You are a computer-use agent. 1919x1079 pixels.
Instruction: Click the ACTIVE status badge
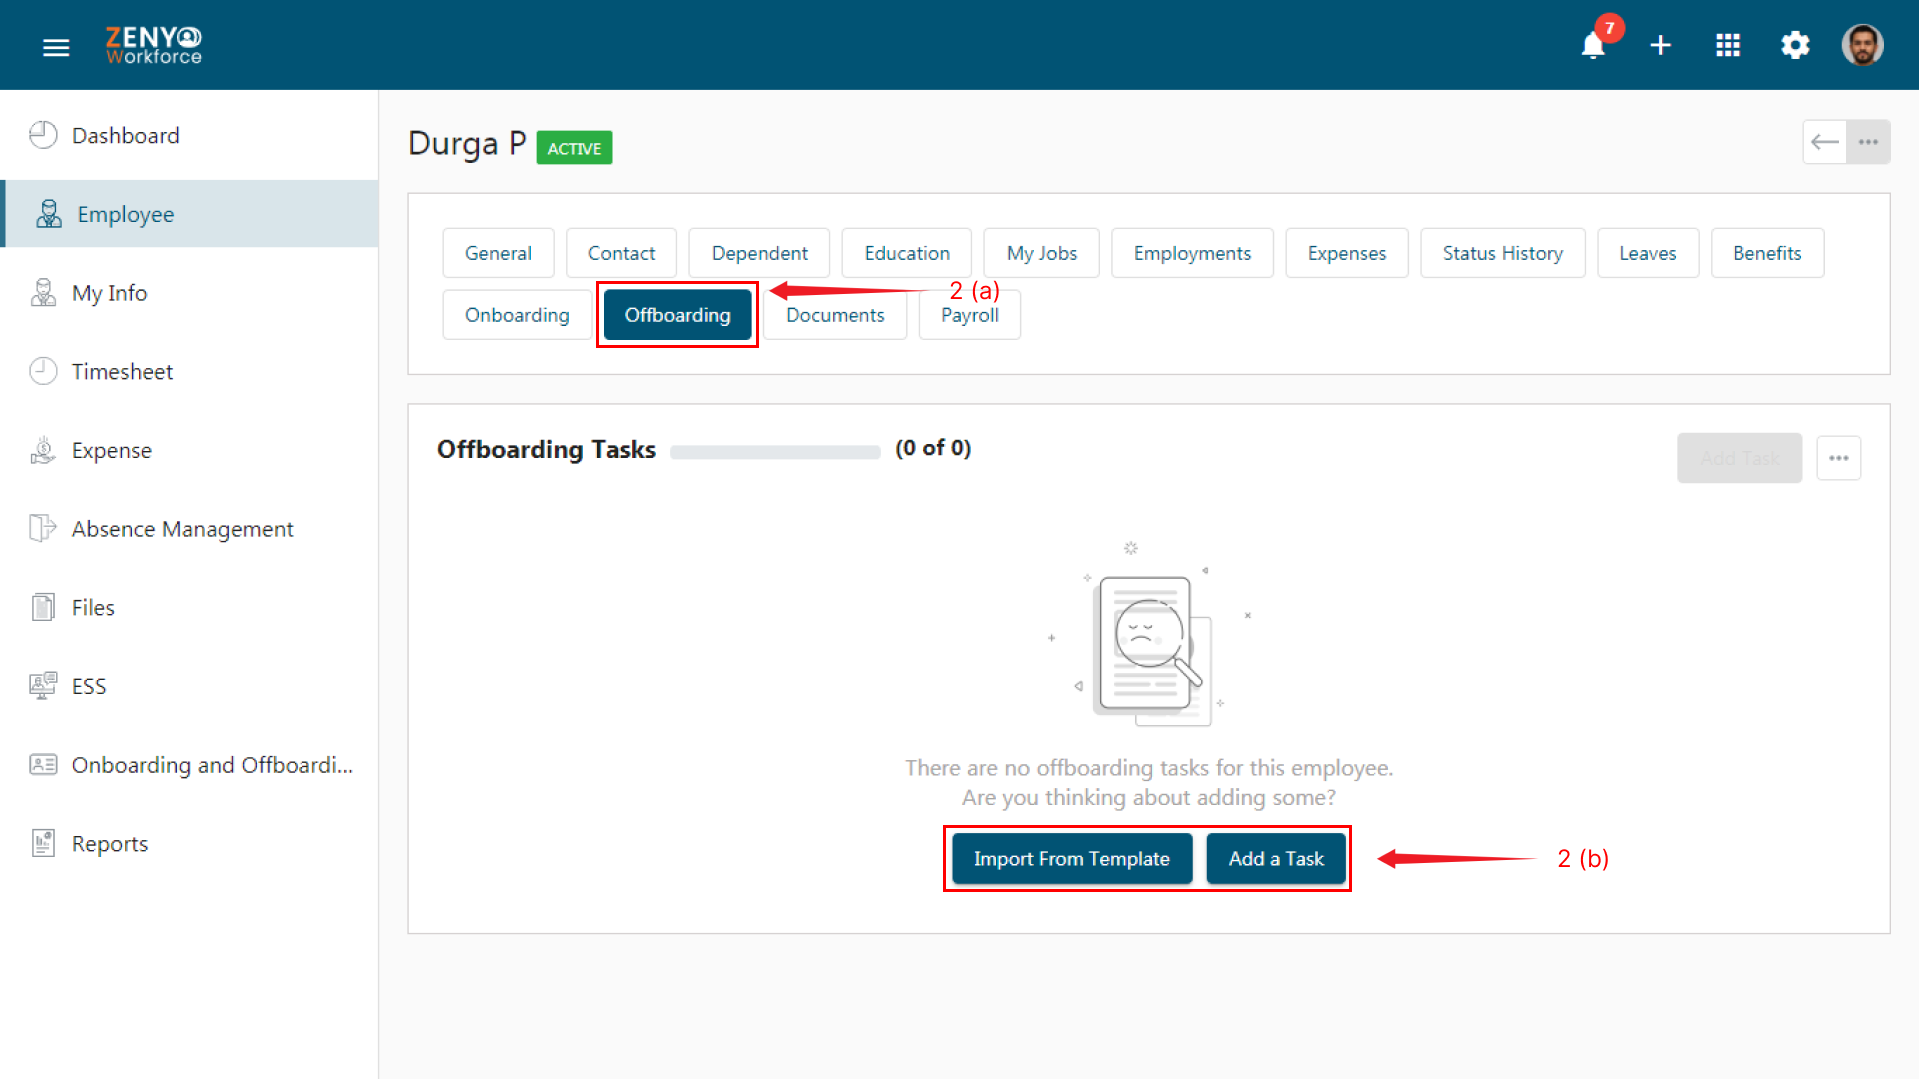(574, 148)
